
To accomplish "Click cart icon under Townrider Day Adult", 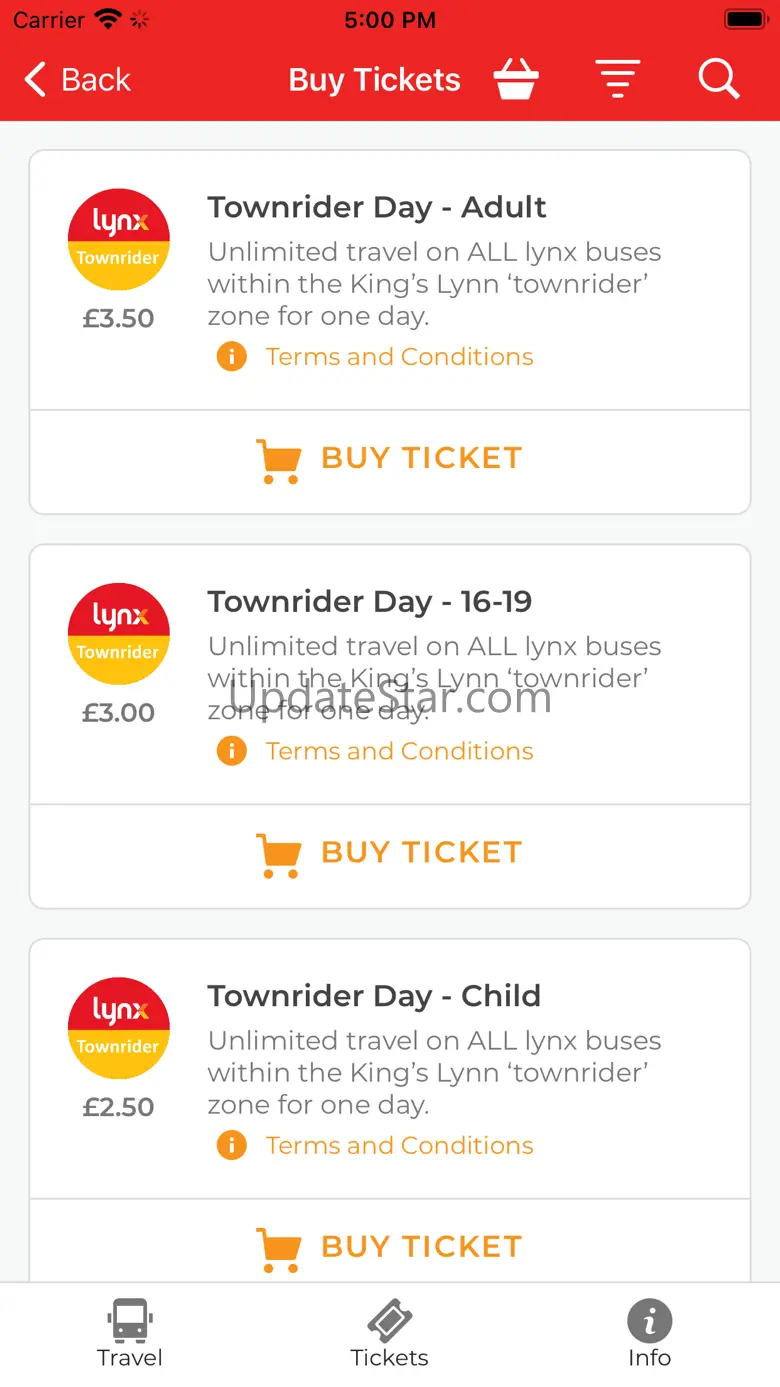I will coord(278,461).
